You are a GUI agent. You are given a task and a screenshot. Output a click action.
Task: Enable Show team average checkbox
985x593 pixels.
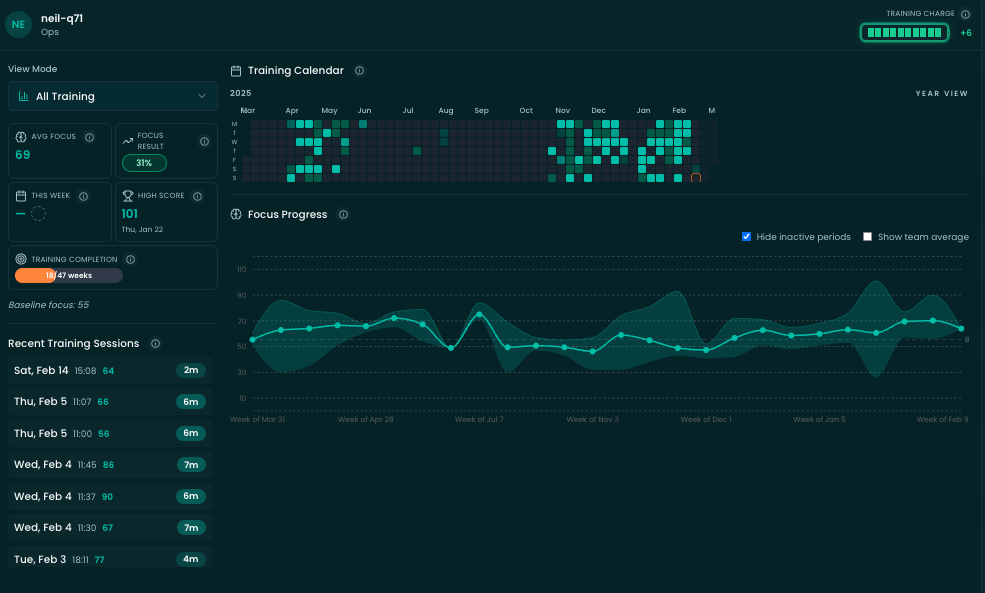click(x=868, y=237)
